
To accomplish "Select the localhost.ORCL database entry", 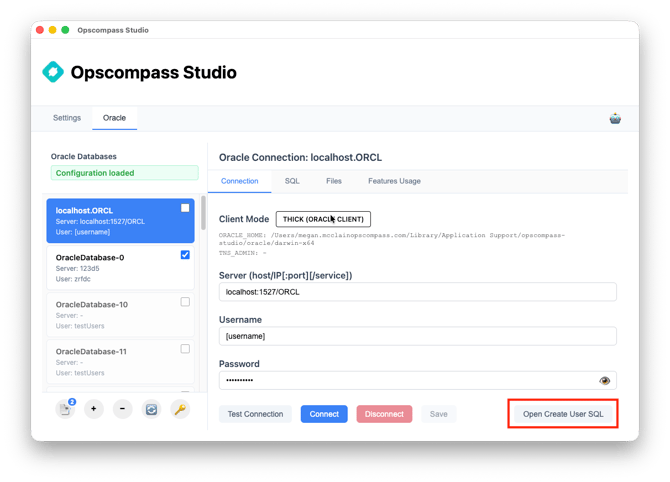I will point(120,221).
